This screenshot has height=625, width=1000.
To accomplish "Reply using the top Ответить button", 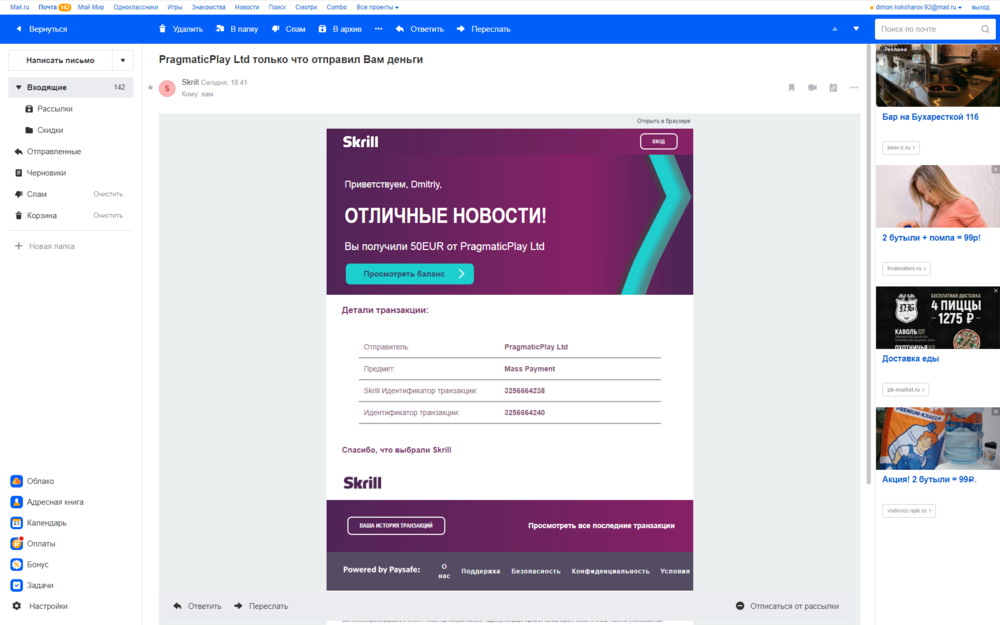I will click(x=420, y=29).
